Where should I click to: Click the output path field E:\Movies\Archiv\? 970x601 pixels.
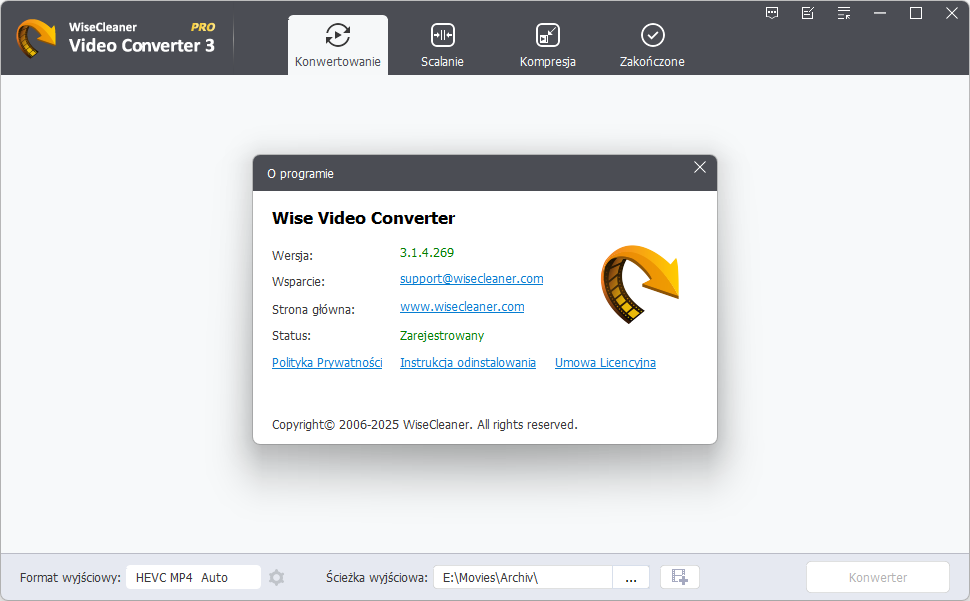point(523,578)
